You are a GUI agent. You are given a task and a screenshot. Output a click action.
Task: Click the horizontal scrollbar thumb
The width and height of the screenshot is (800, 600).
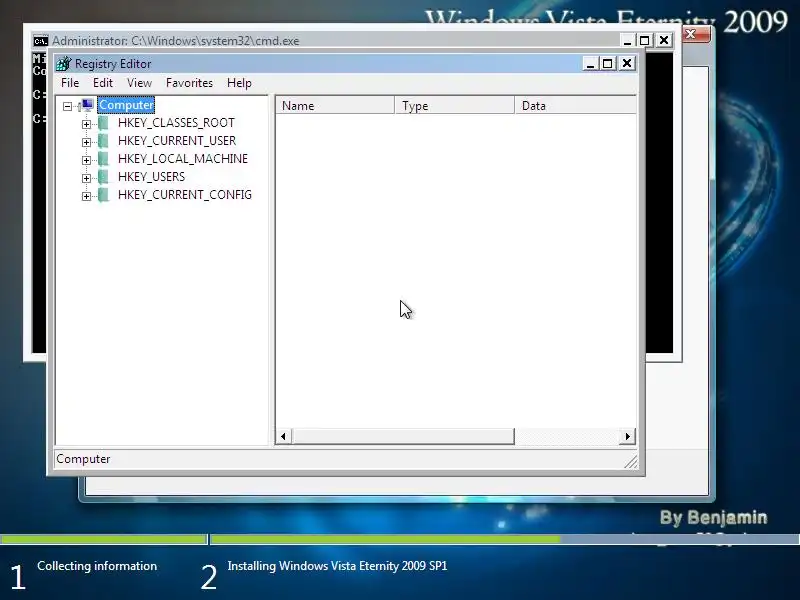[x=403, y=436]
